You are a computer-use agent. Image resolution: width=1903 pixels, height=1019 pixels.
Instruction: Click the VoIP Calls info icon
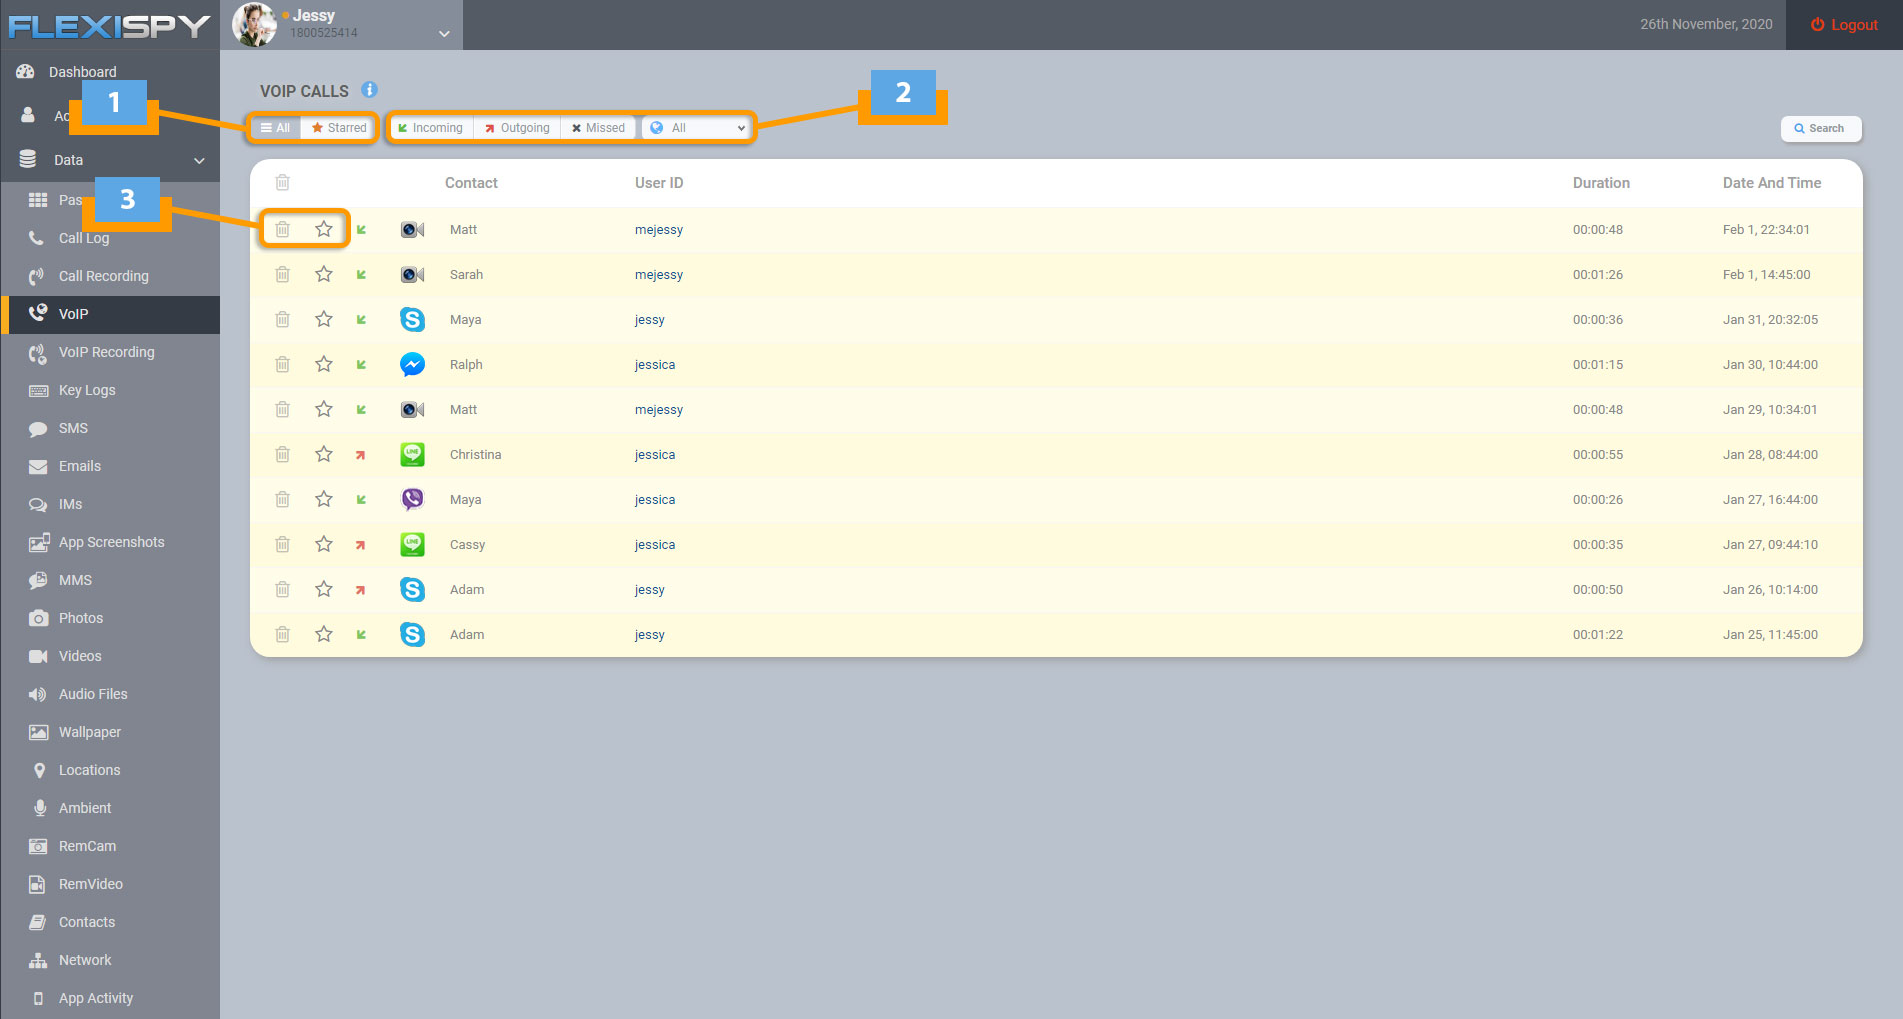[x=369, y=90]
